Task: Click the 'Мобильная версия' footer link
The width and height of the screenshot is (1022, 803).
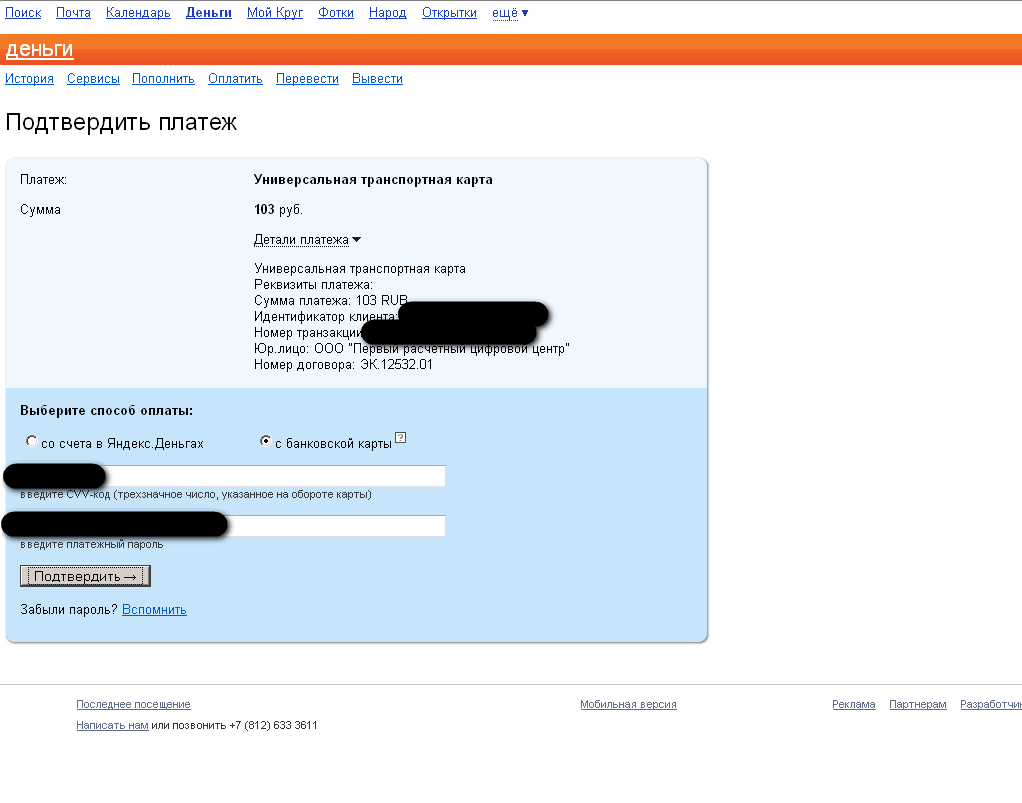Action: click(x=628, y=705)
